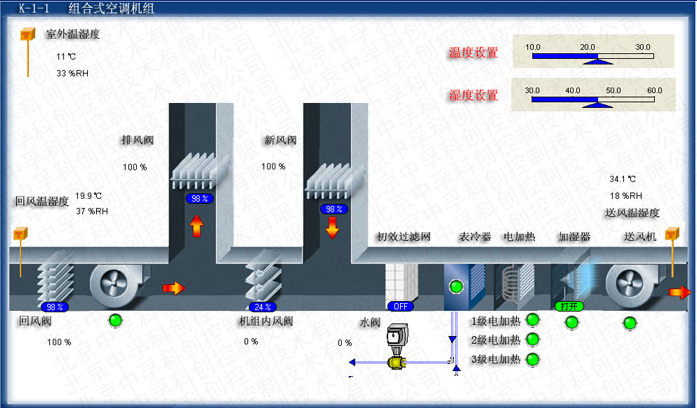Click the 98% return damper (回风阀) badge
697x408 pixels.
pyautogui.click(x=53, y=306)
